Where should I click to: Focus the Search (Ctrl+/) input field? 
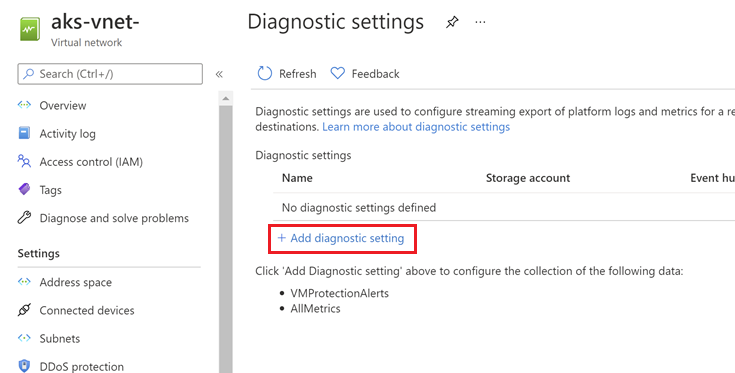tap(110, 74)
